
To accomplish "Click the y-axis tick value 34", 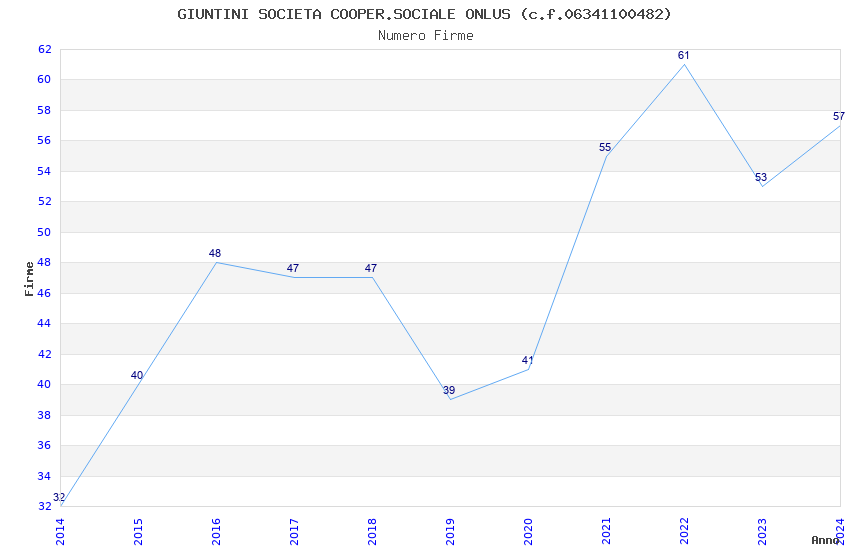I will coord(44,476).
